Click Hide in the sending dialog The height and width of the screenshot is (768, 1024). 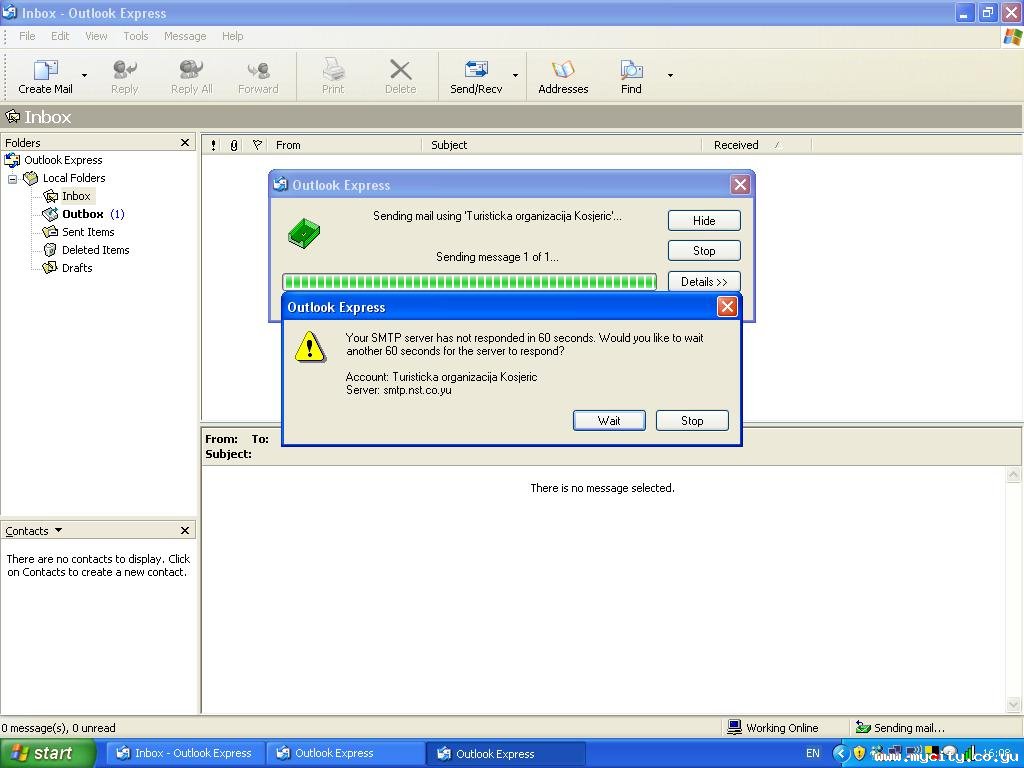pos(704,221)
